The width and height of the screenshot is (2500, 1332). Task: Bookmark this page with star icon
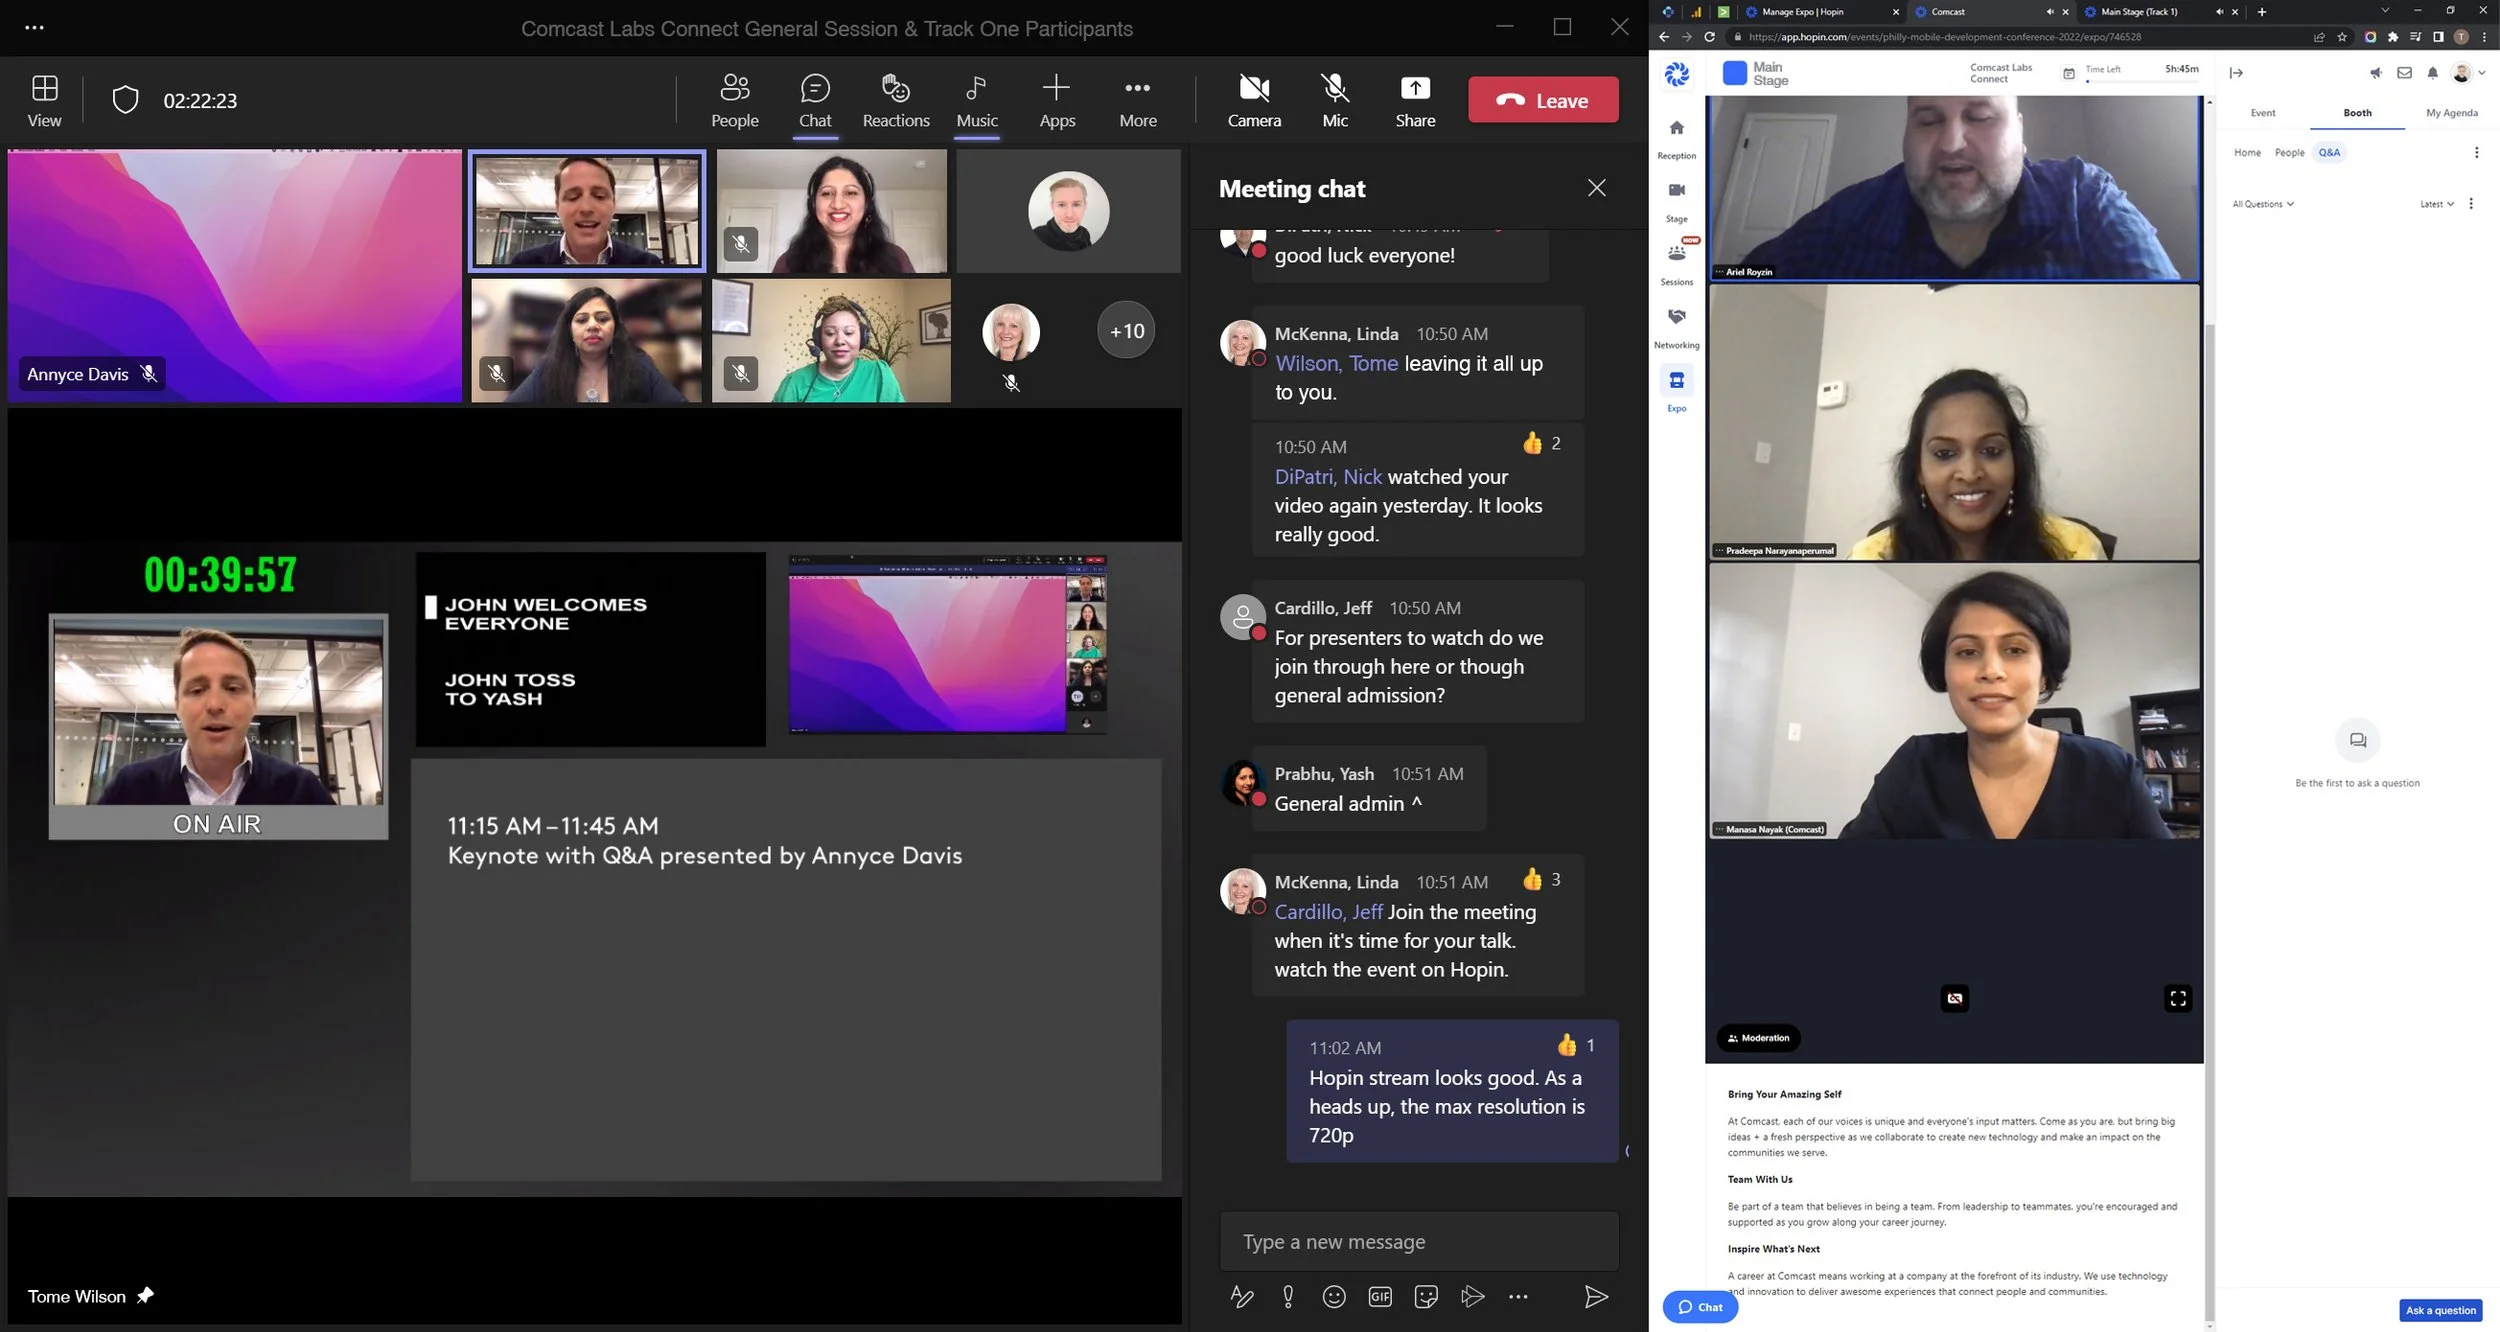2341,37
